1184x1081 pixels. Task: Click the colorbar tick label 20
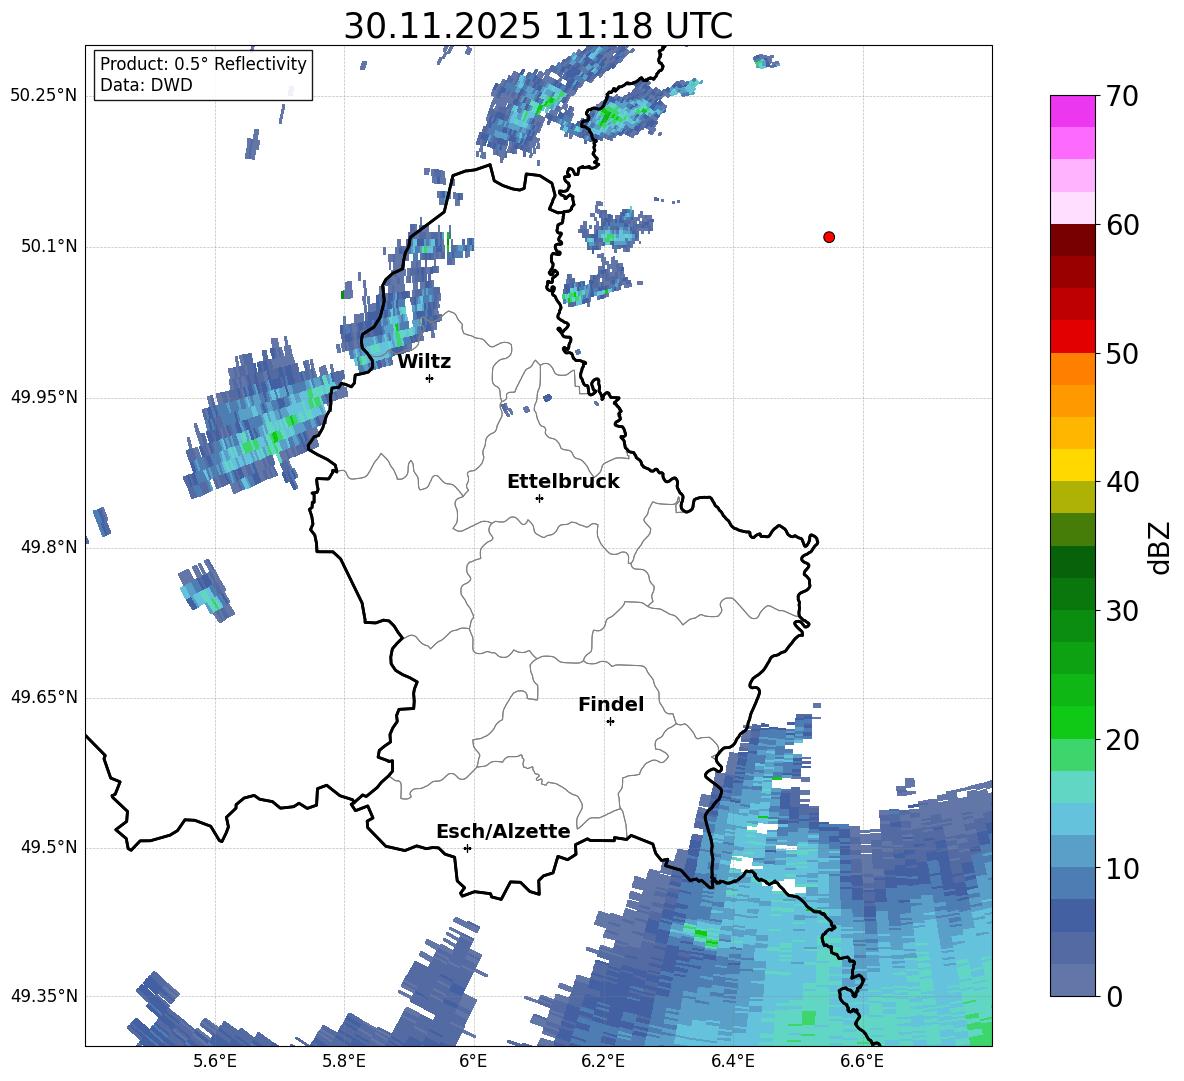coord(1123,741)
